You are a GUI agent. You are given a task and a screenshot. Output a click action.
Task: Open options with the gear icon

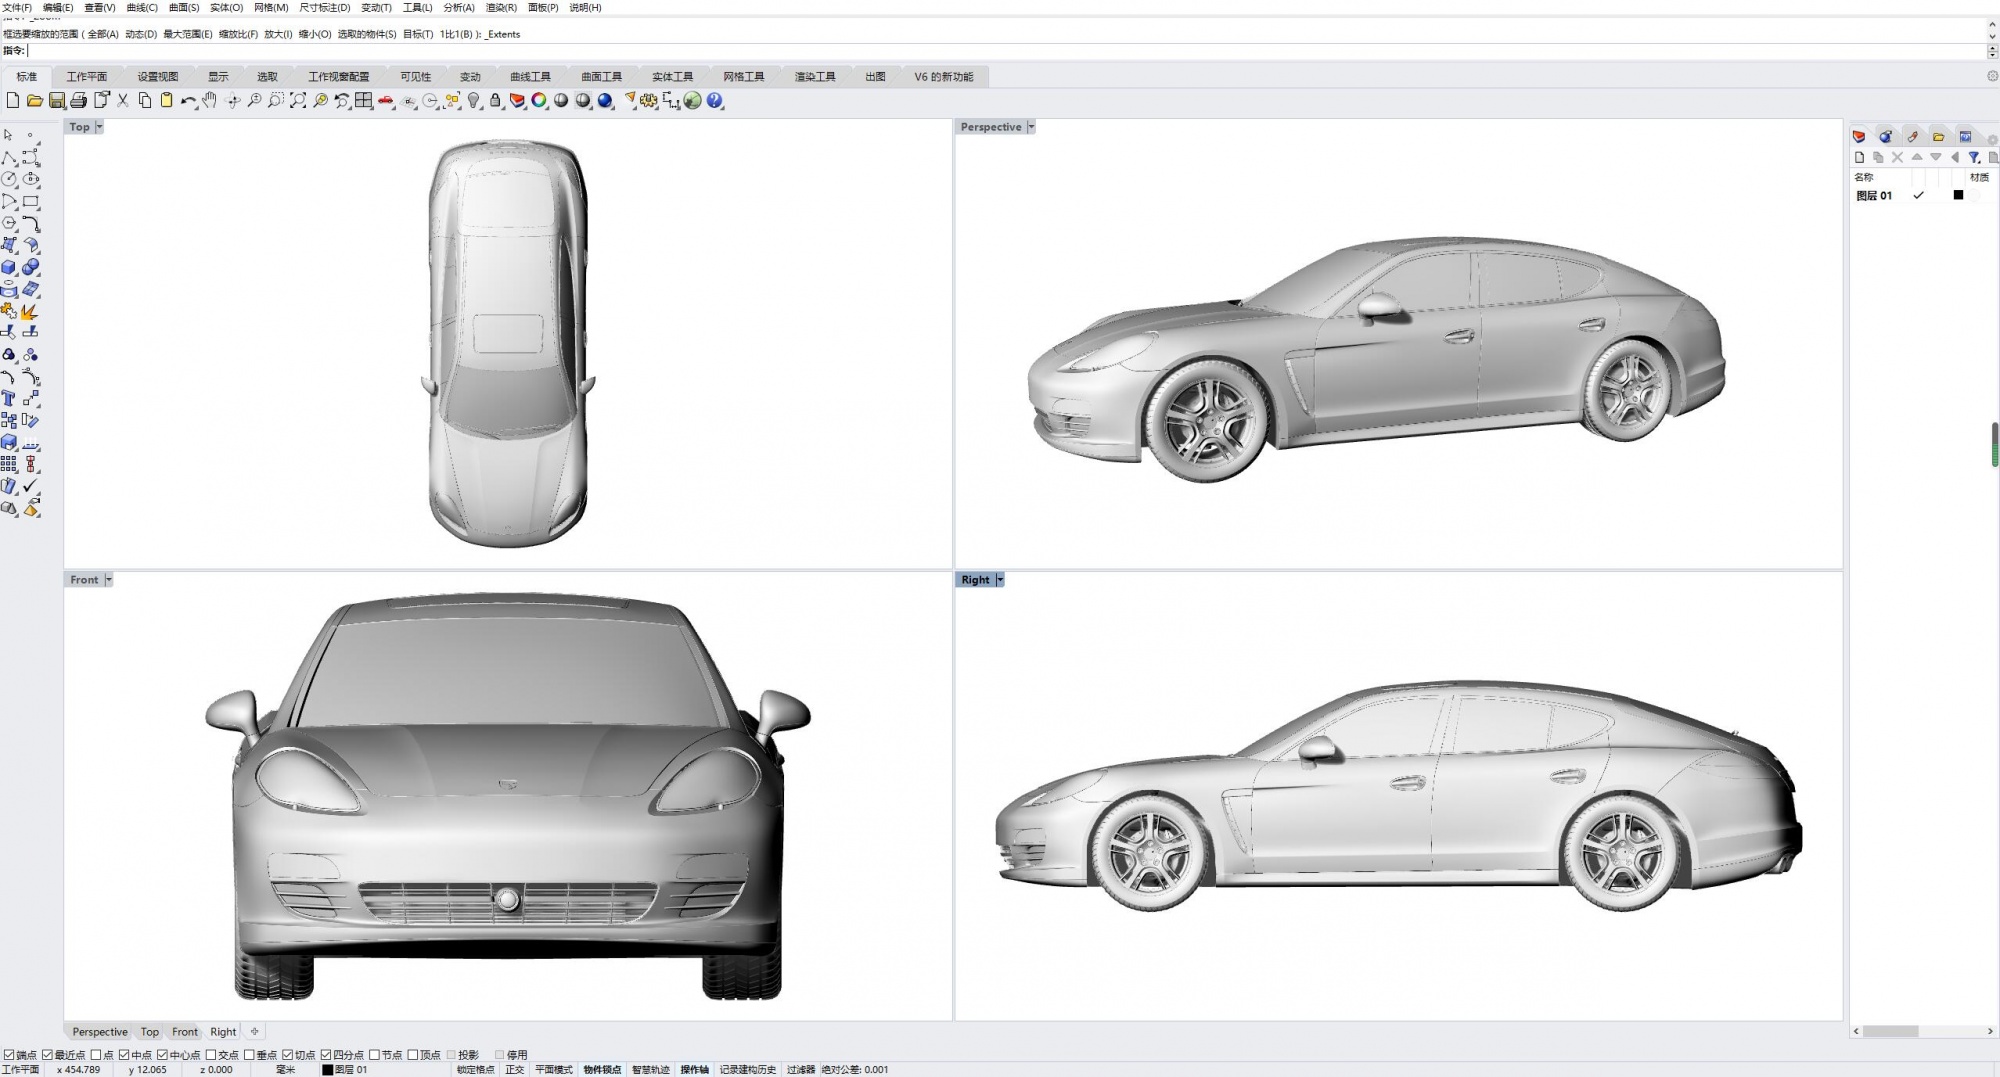coord(650,100)
